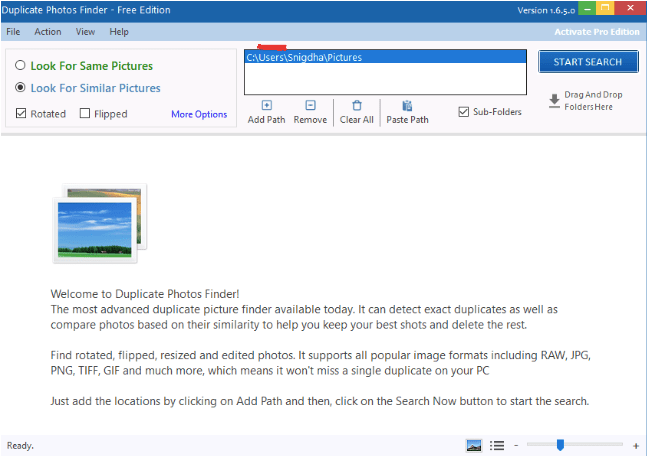The height and width of the screenshot is (460, 649).
Task: Click the plus zoom-in icon
Action: [636, 446]
